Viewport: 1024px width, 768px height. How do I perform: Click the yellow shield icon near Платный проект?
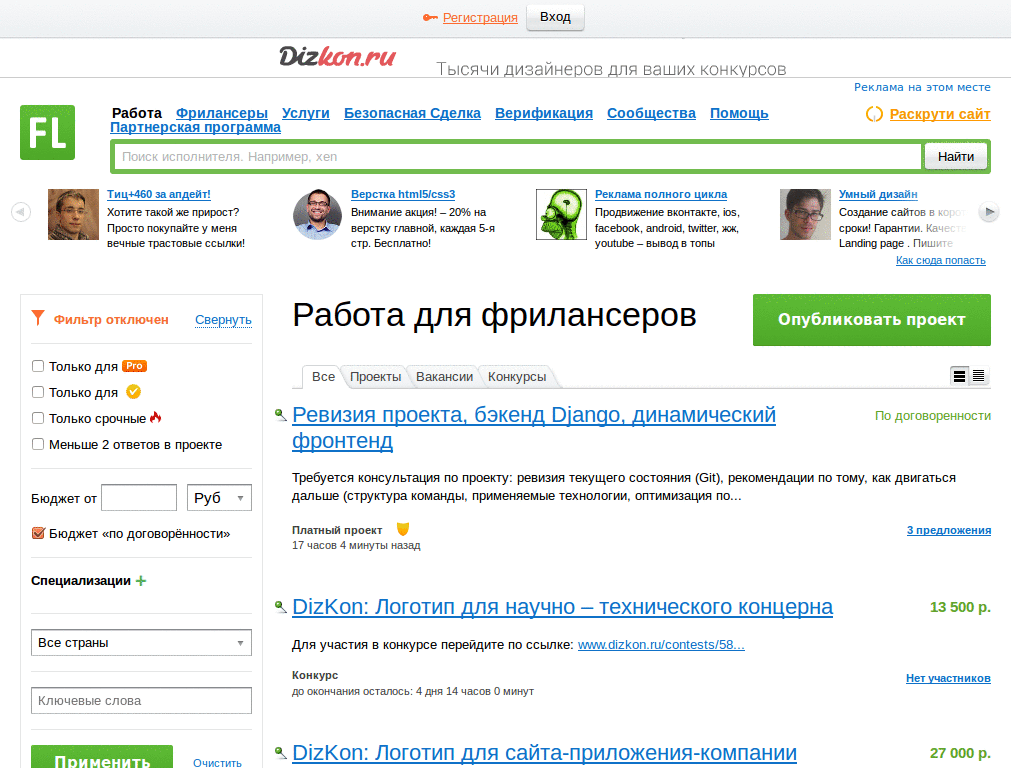coord(403,529)
